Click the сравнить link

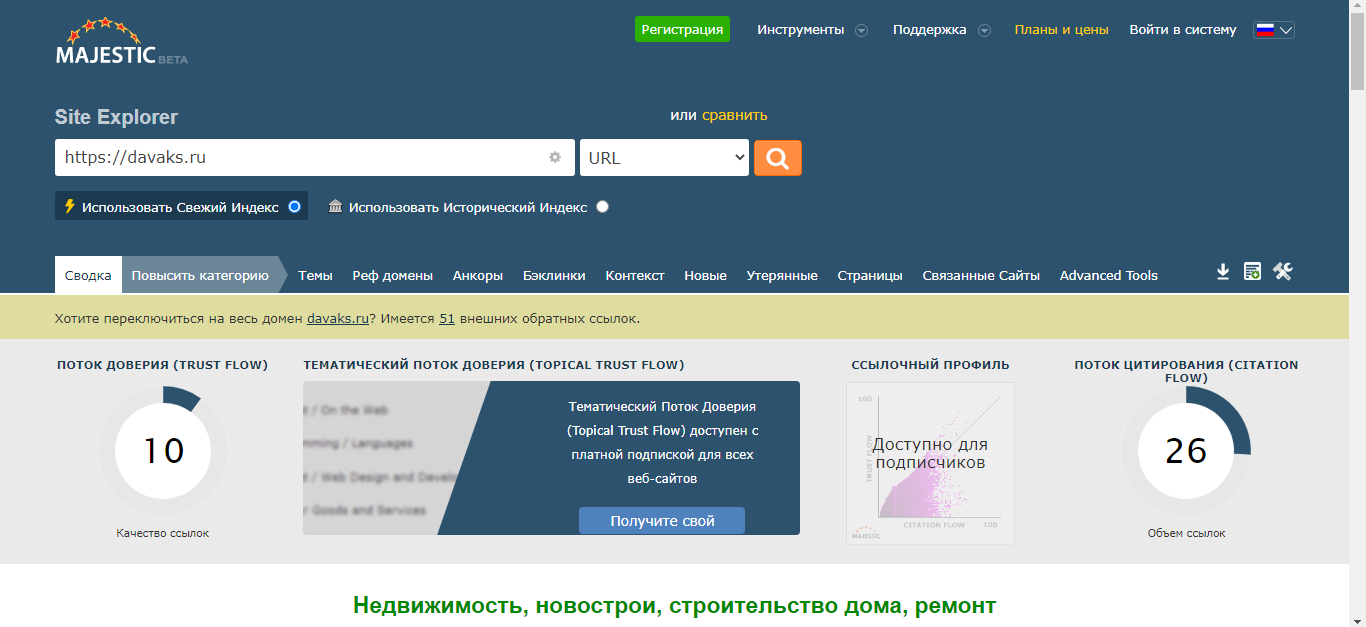click(735, 115)
